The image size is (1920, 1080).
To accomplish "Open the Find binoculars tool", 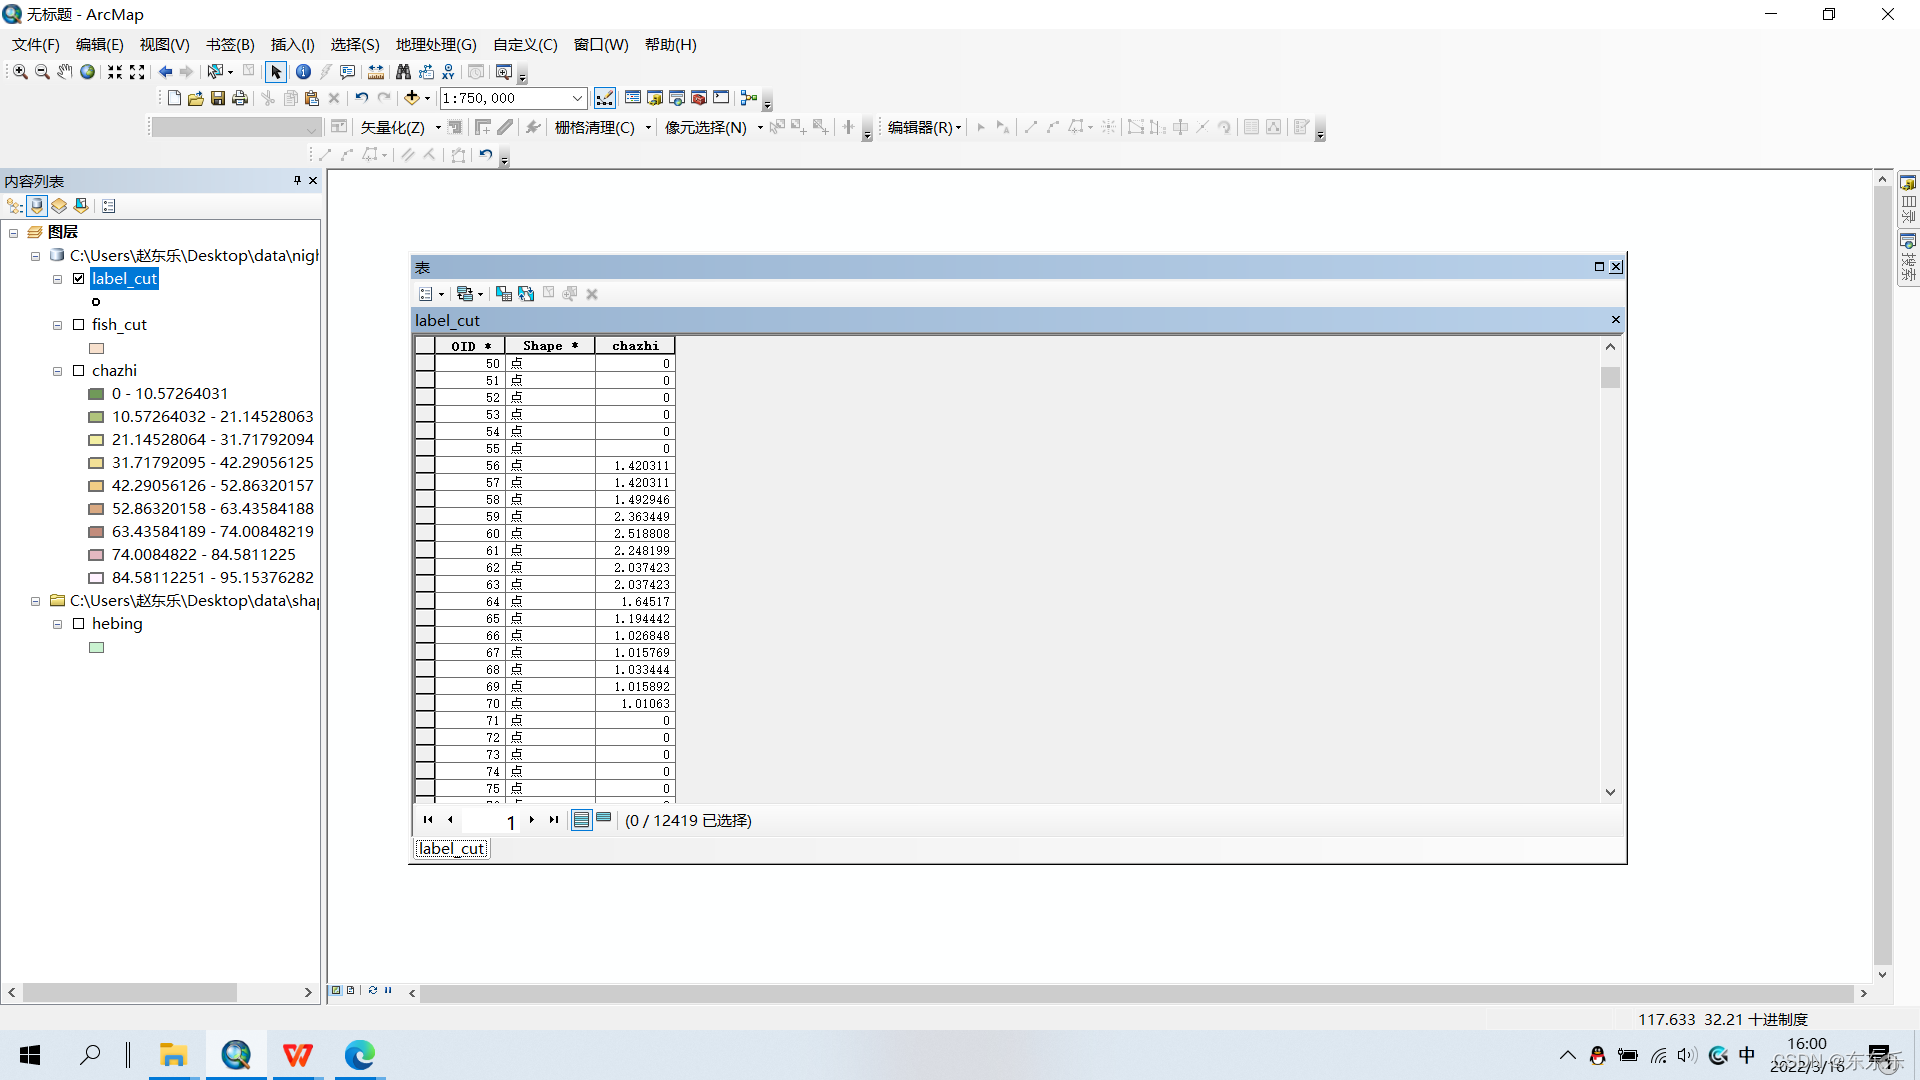I will click(403, 72).
